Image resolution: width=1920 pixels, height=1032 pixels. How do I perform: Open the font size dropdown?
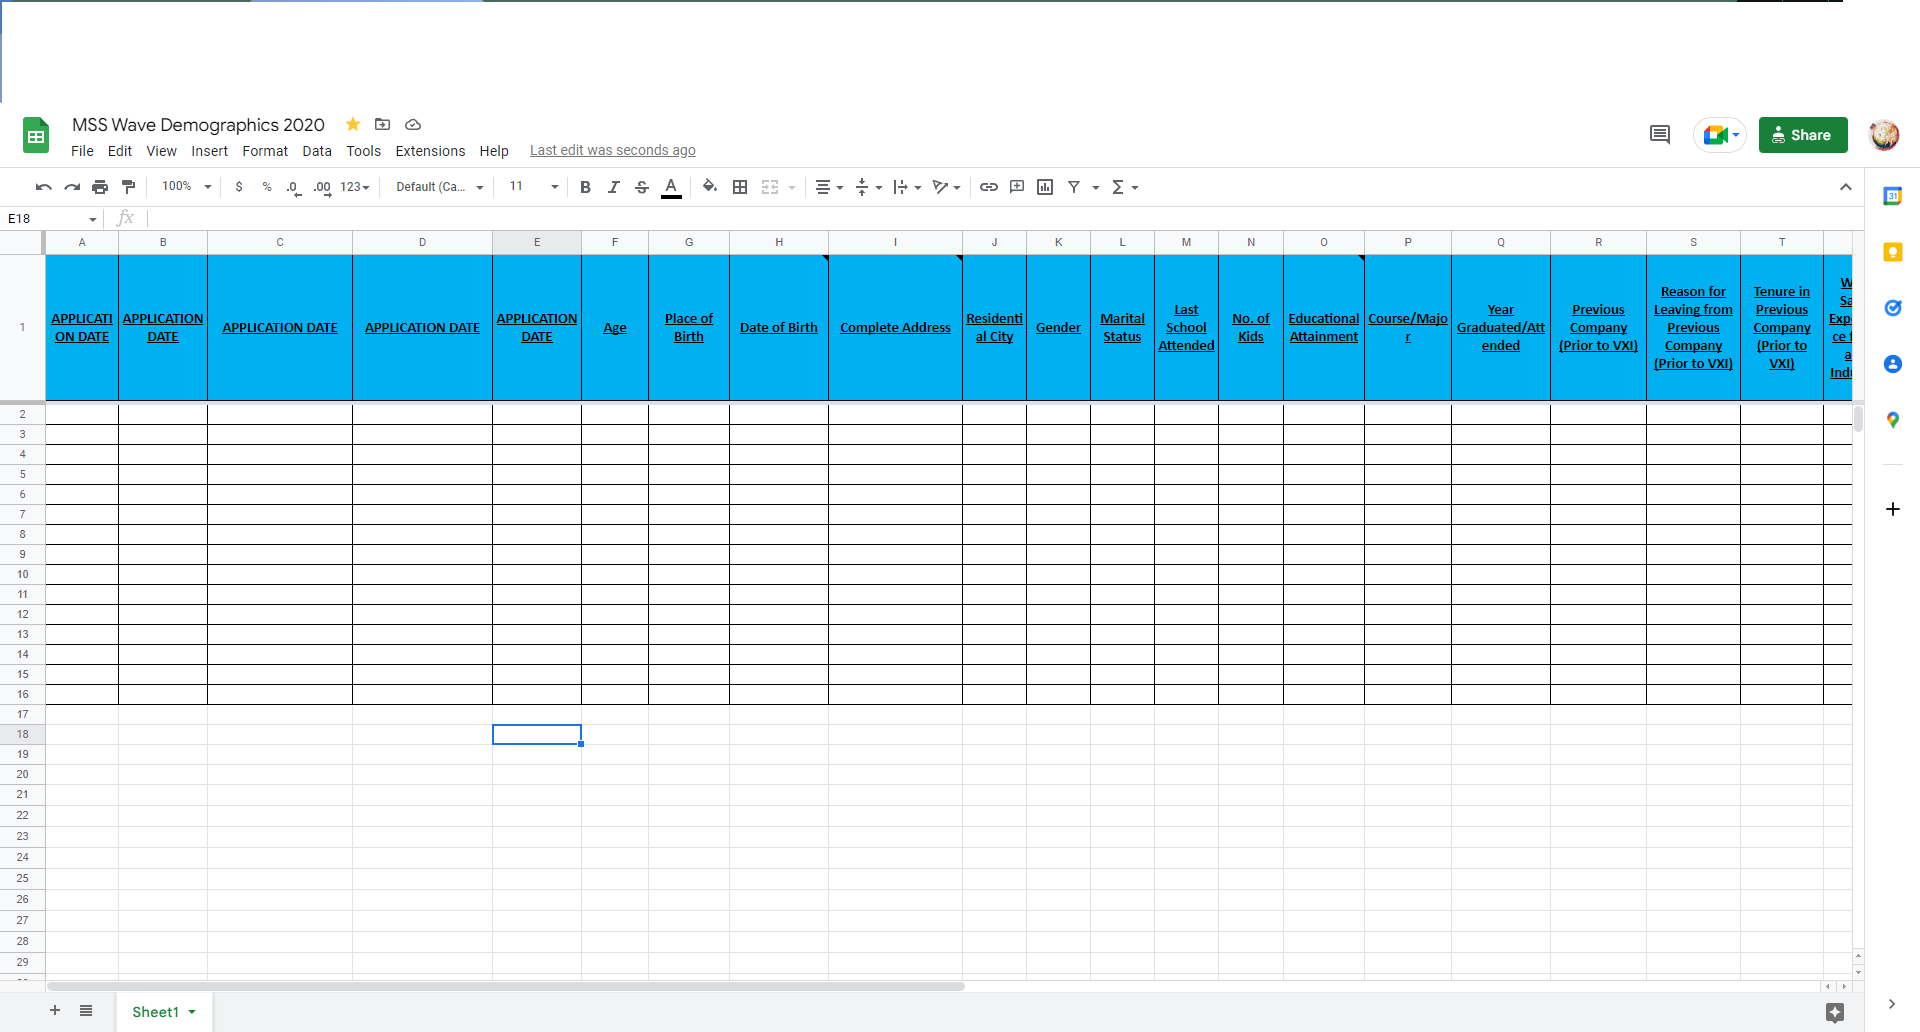pyautogui.click(x=533, y=187)
